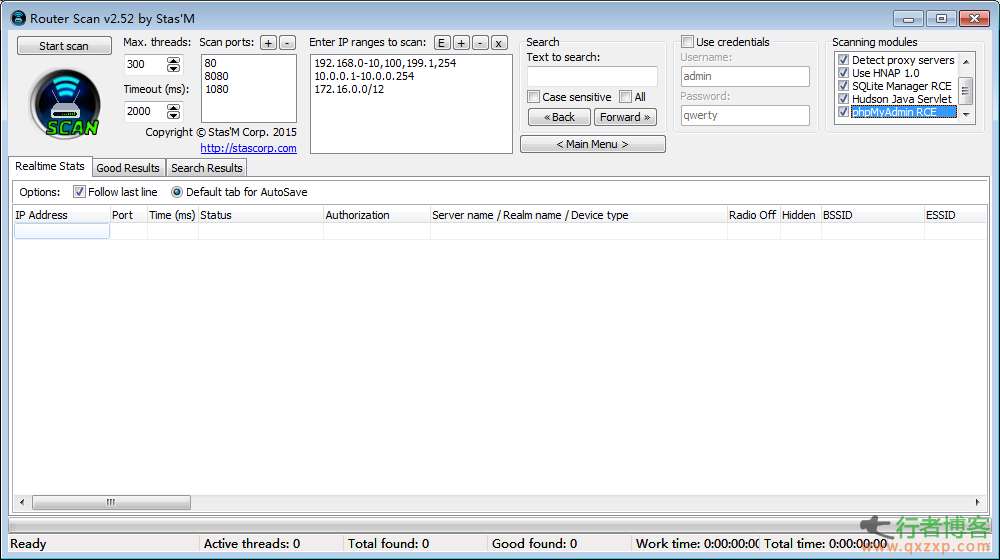Click the modules list scrollbar thumb
Screen dimensions: 1000x560
[966, 91]
